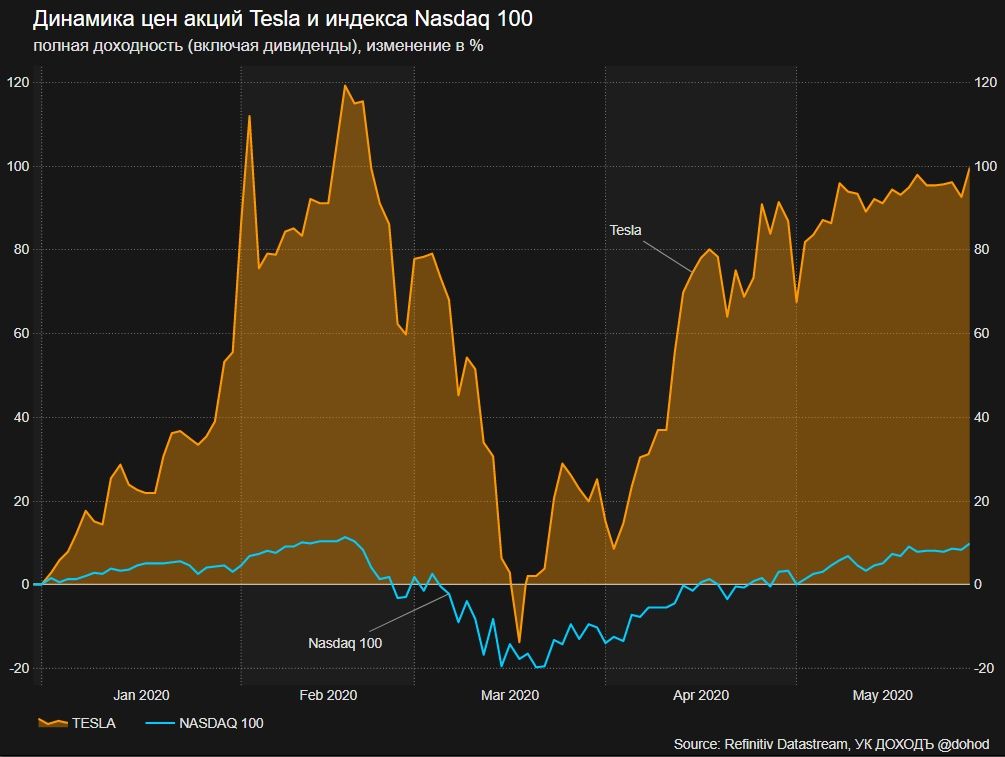Click the left axis value 40

click(x=21, y=417)
